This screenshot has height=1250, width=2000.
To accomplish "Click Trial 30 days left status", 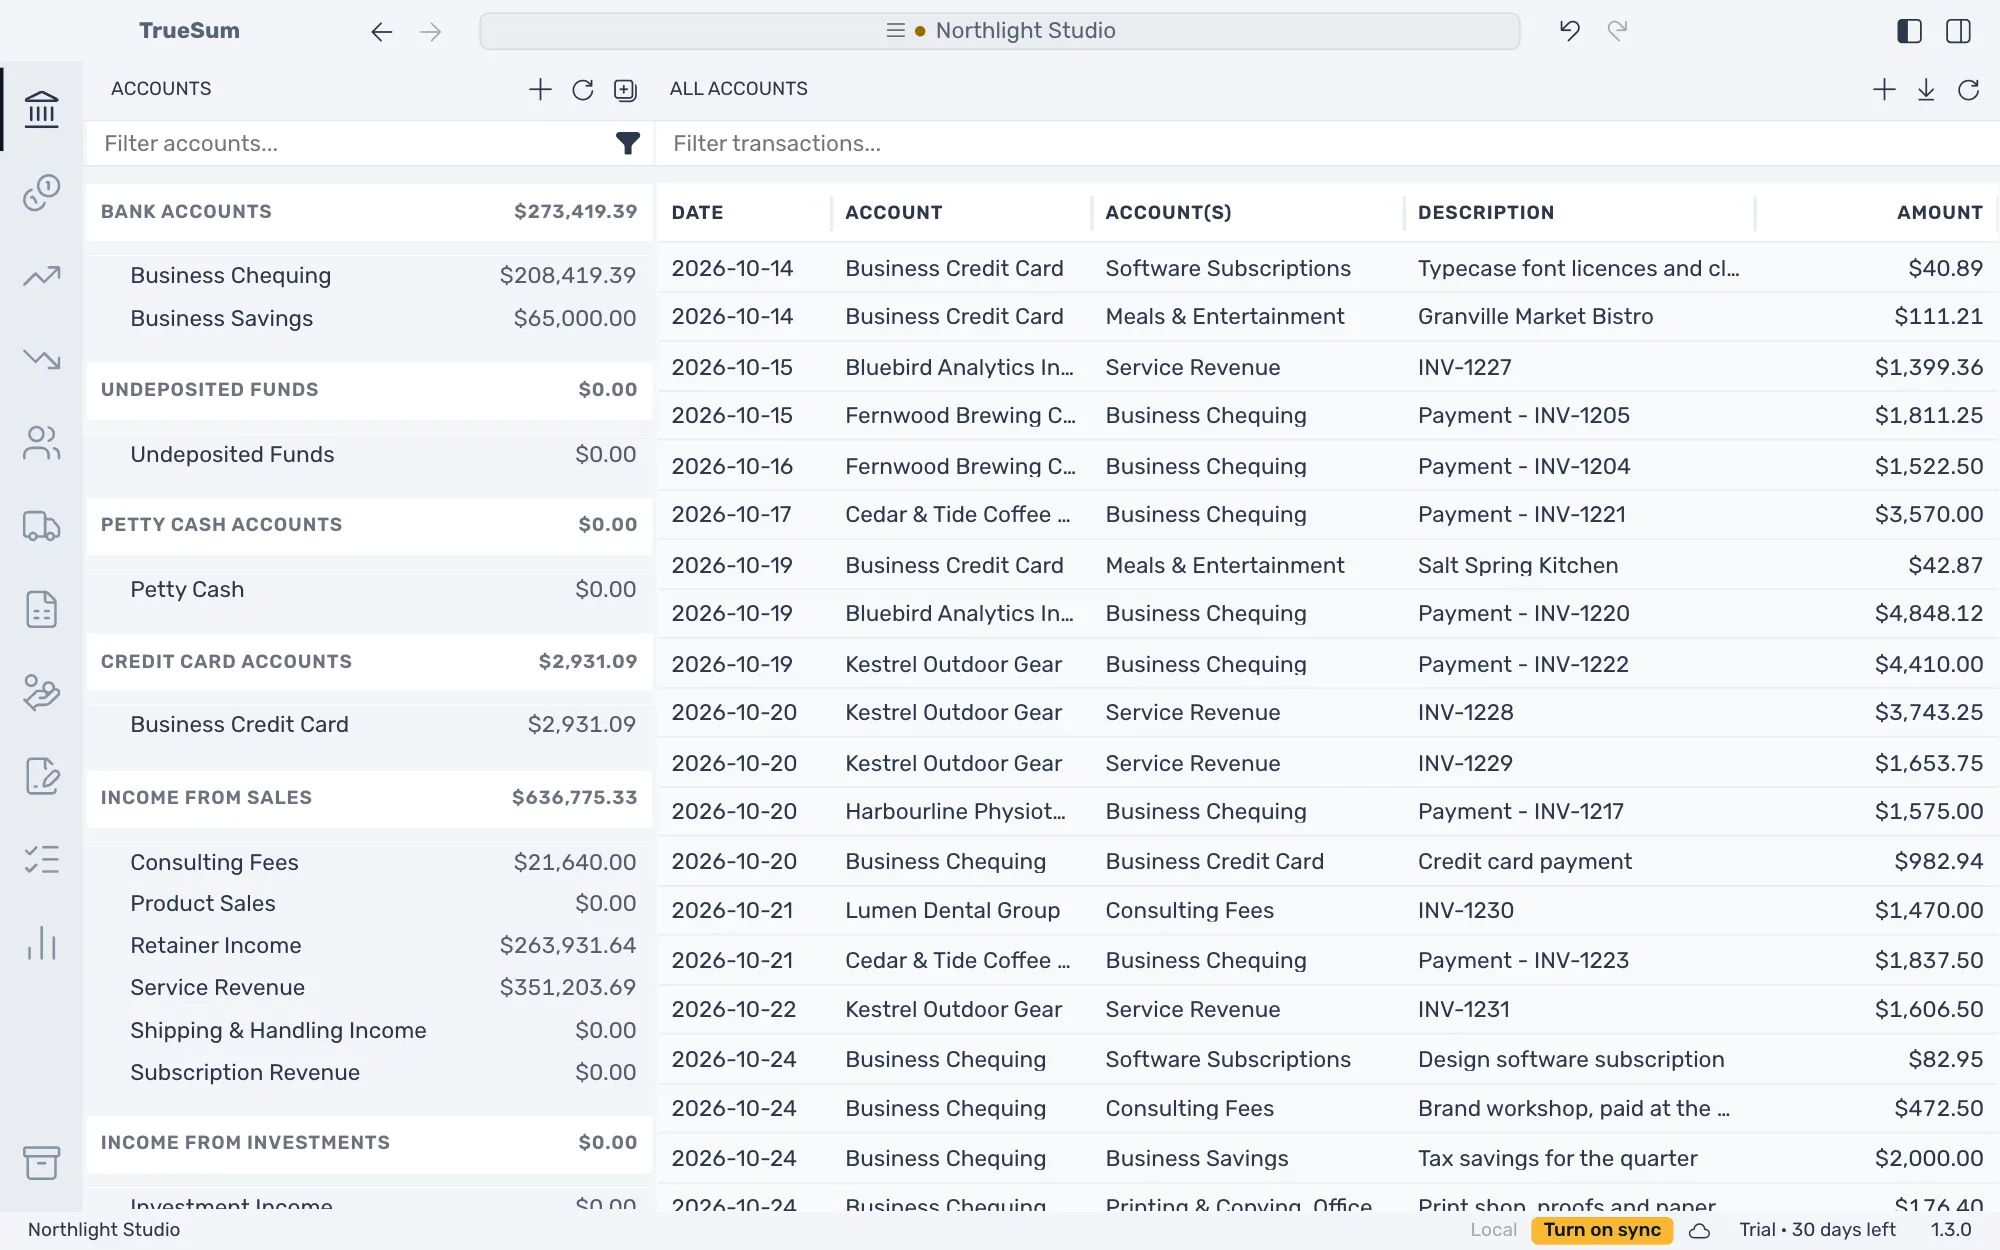I will point(1817,1230).
